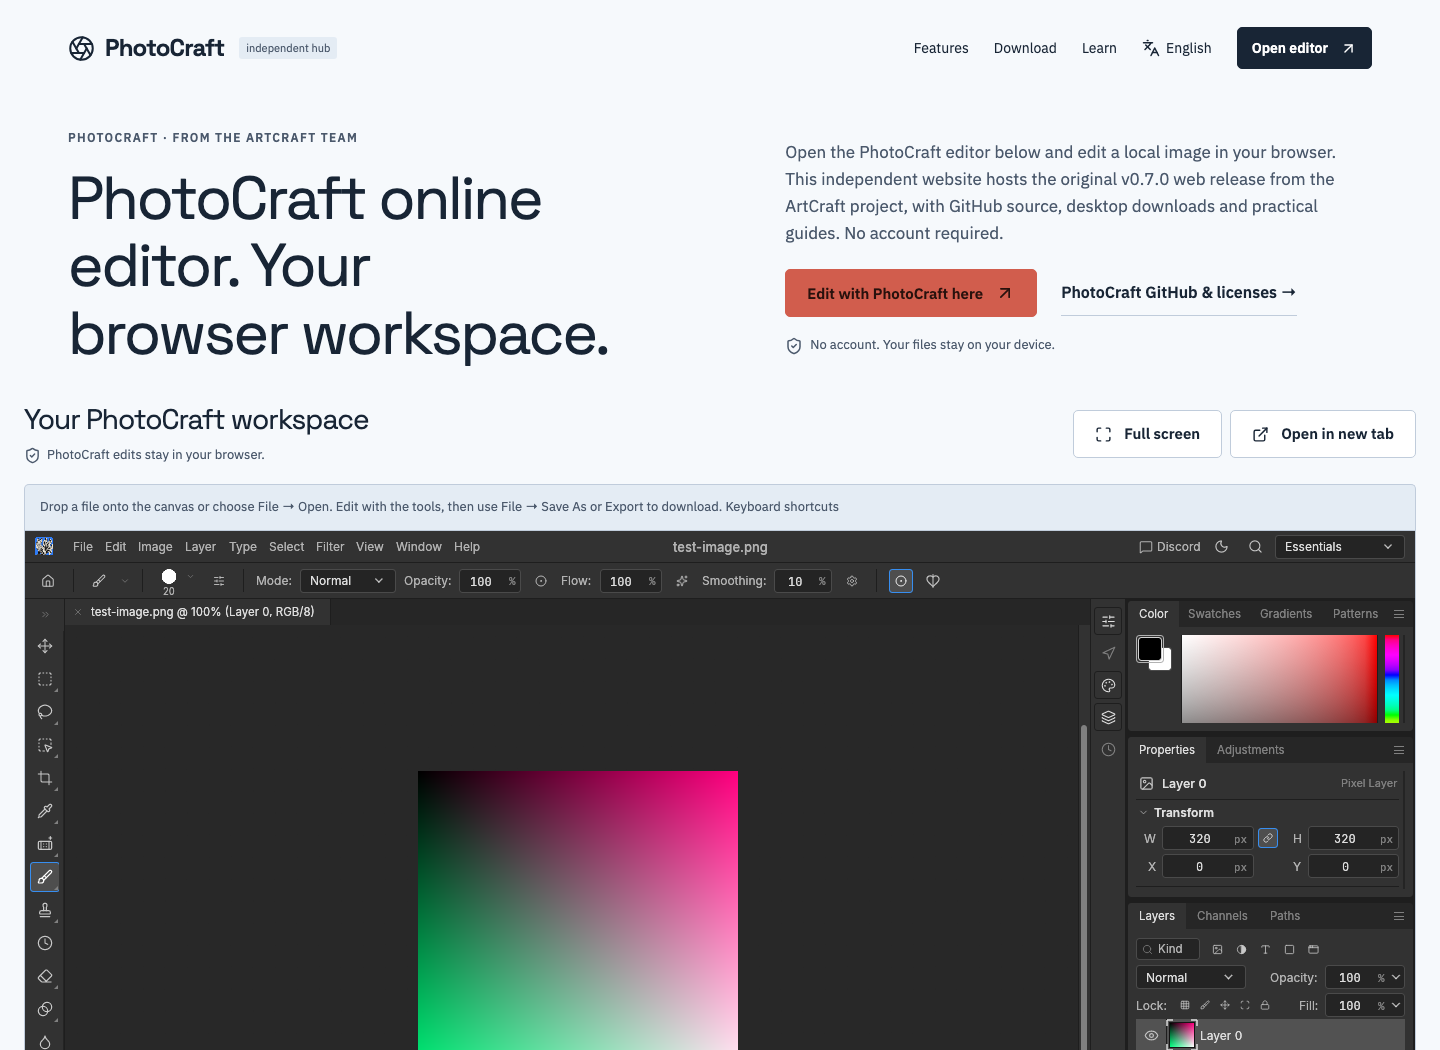This screenshot has height=1050, width=1440.
Task: Select the Move tool
Action: point(45,646)
